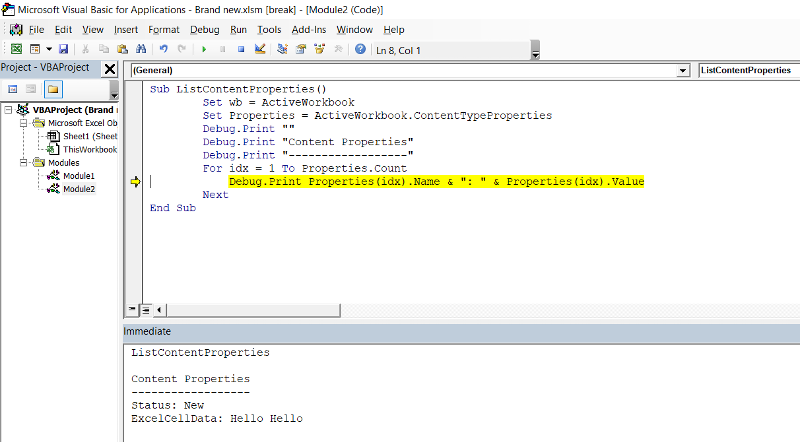Click the Paste clipboard icon
This screenshot has width=800, height=442.
[122, 49]
